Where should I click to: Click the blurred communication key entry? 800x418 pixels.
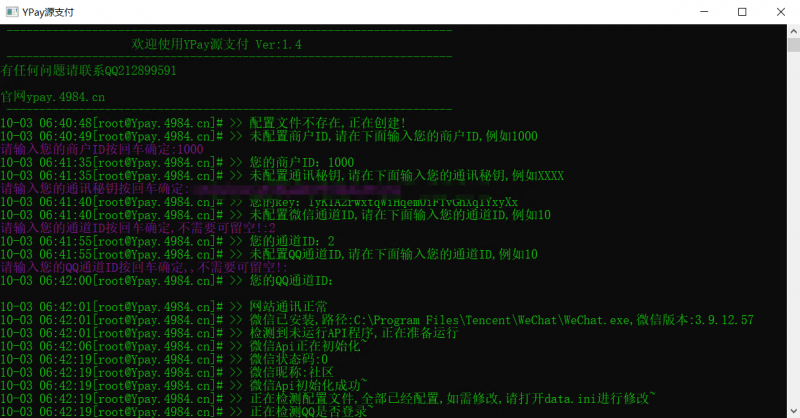click(297, 189)
